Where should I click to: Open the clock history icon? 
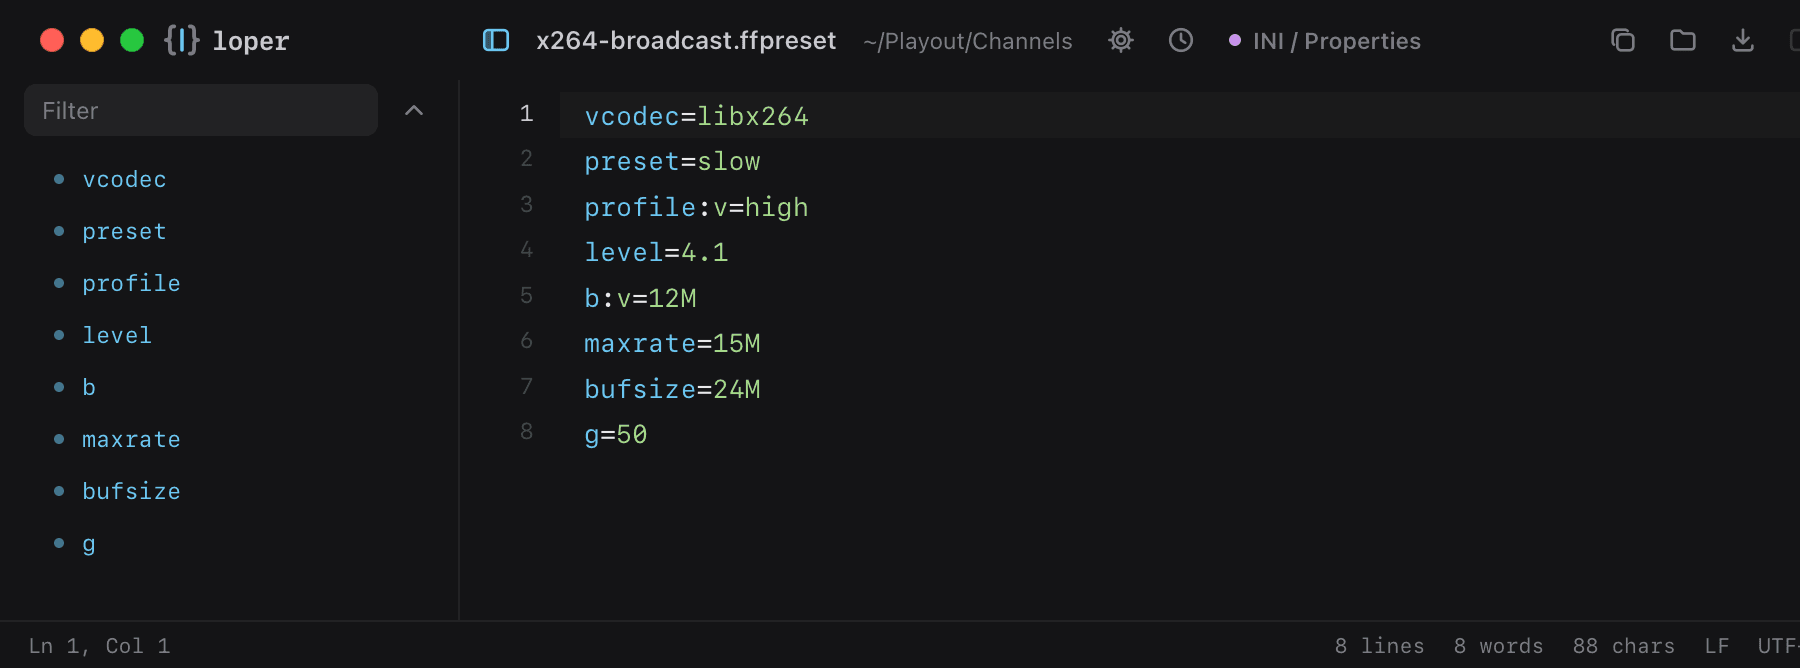coord(1181,40)
